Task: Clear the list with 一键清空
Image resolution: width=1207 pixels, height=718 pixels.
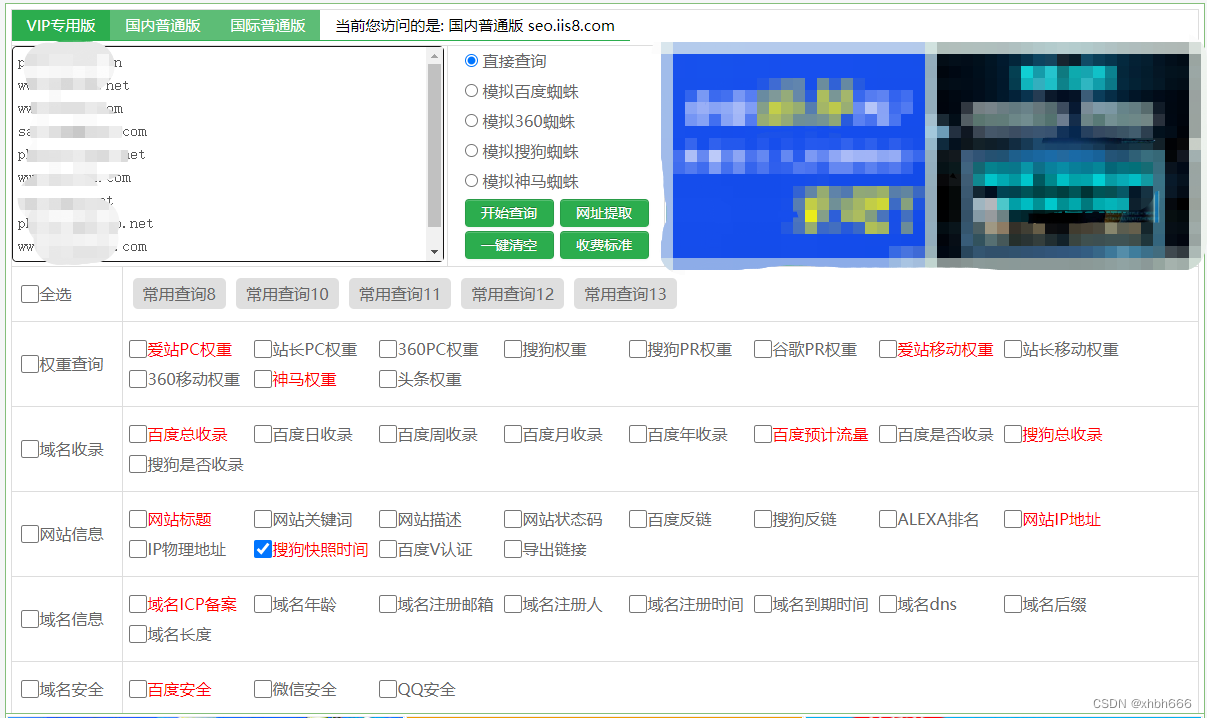Action: tap(509, 245)
